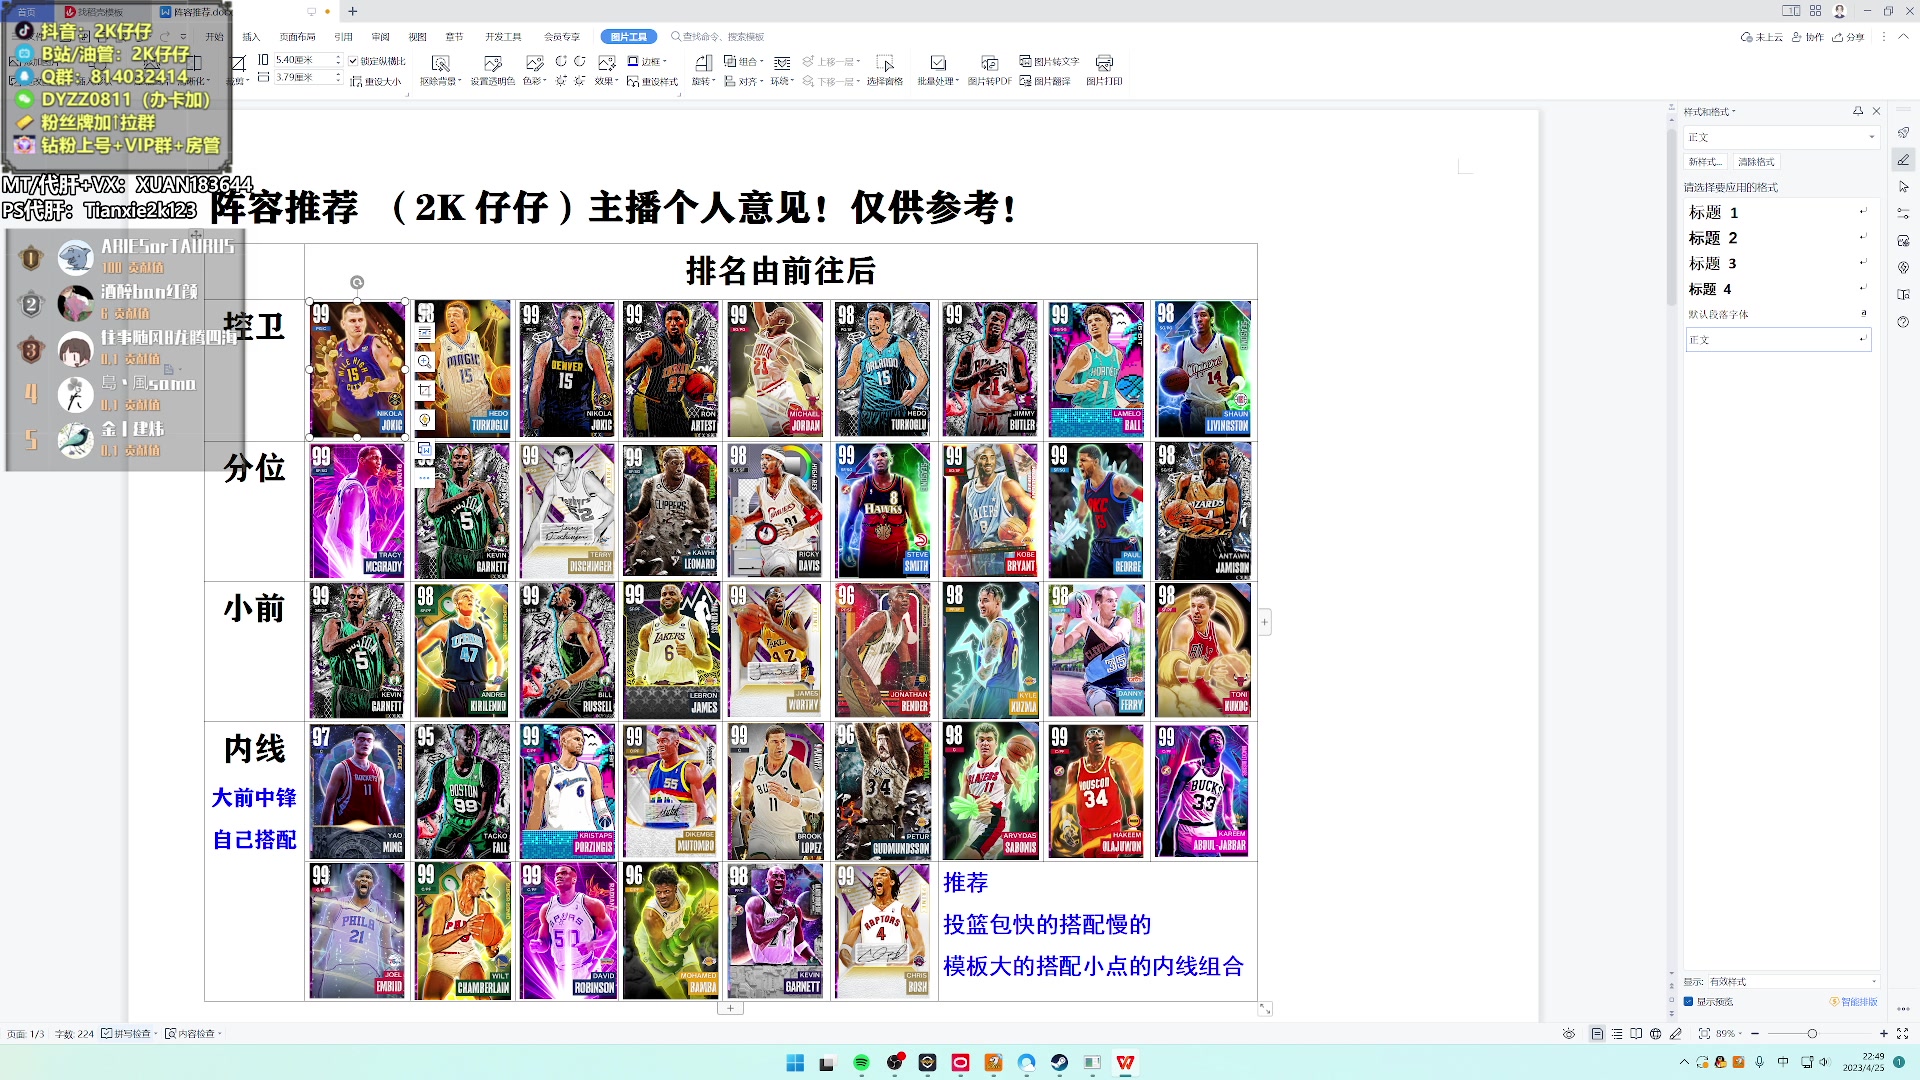Apply the 标题 2 style
Image resolution: width=1920 pixels, height=1080 pixels.
[x=1777, y=238]
